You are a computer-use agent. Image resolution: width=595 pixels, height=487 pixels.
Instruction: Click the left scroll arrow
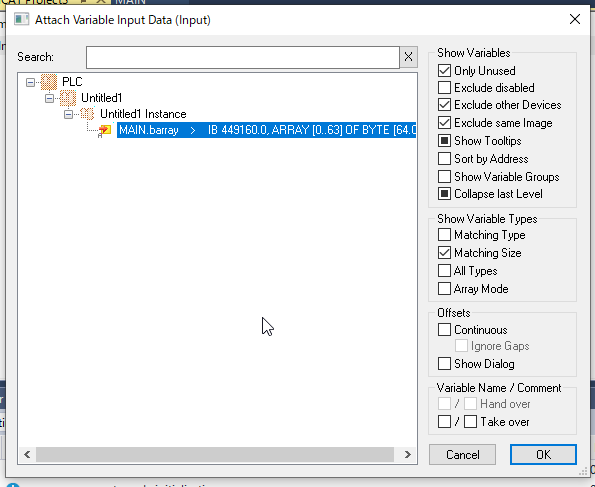click(x=27, y=454)
